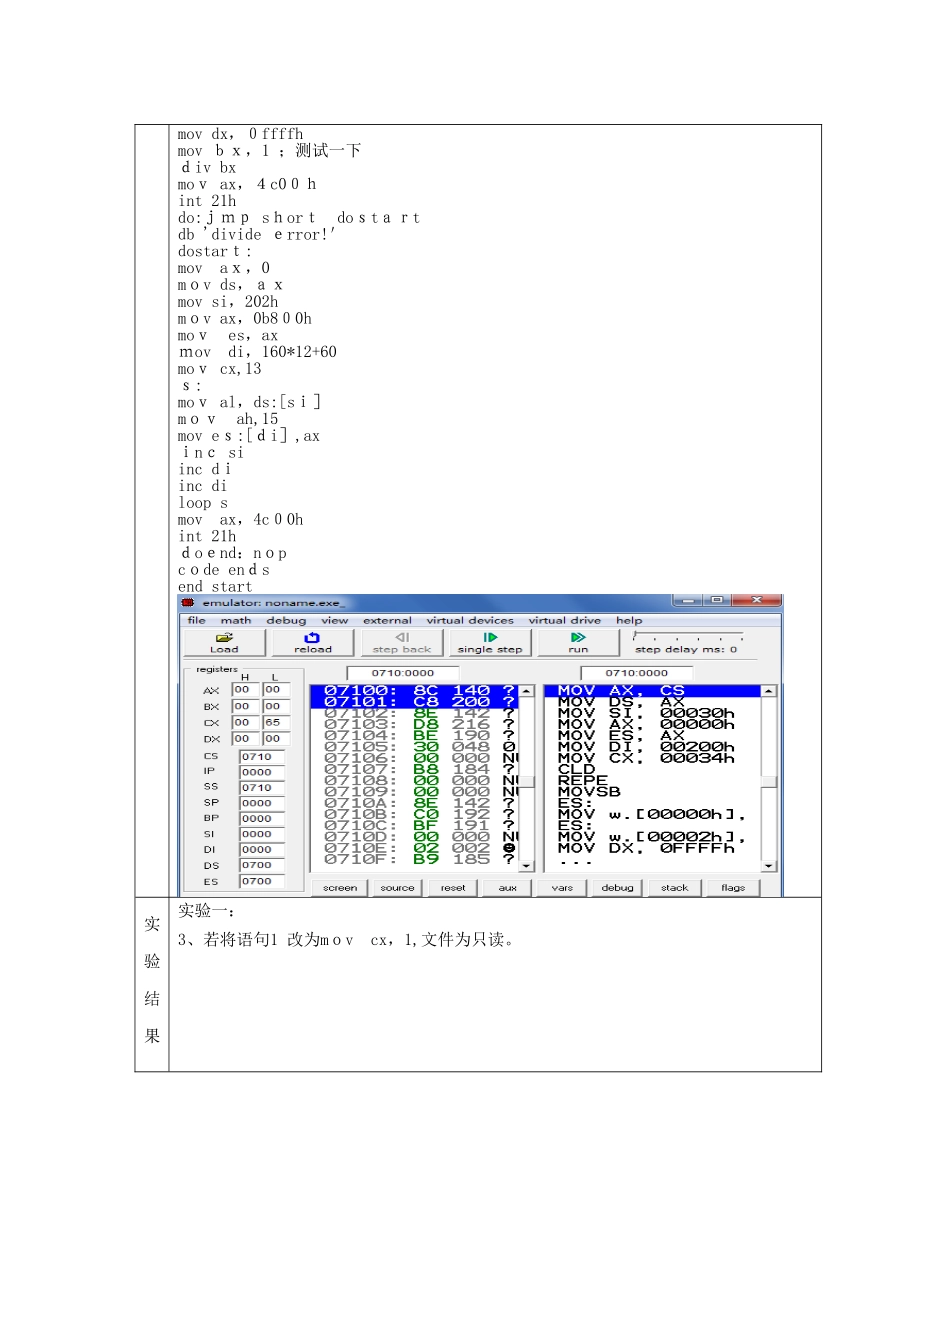Click the memory list scroll down arrow
This screenshot has width=950, height=1344.
tap(526, 866)
